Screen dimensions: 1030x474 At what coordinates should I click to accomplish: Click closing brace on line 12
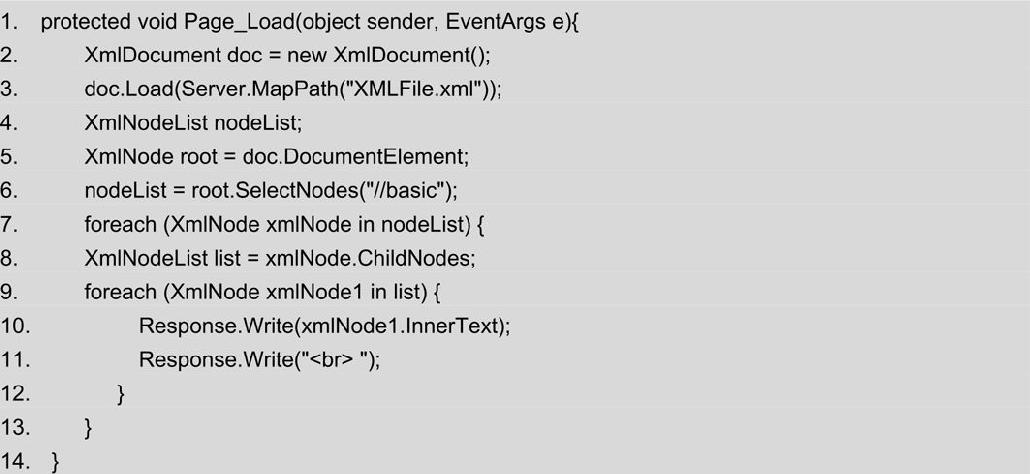coord(121,394)
